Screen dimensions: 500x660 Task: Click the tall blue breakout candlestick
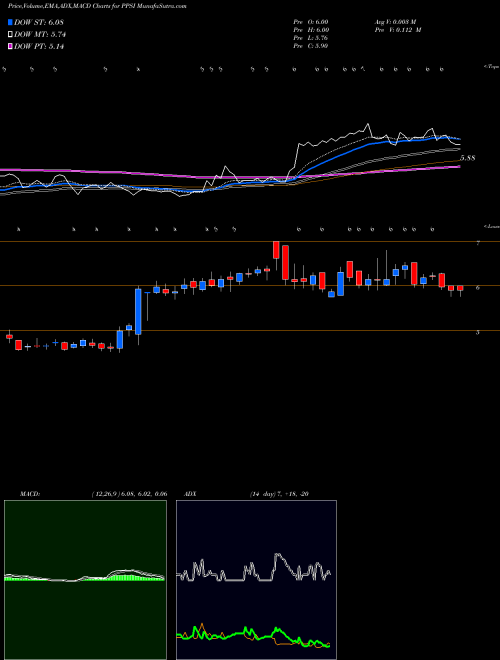click(138, 311)
